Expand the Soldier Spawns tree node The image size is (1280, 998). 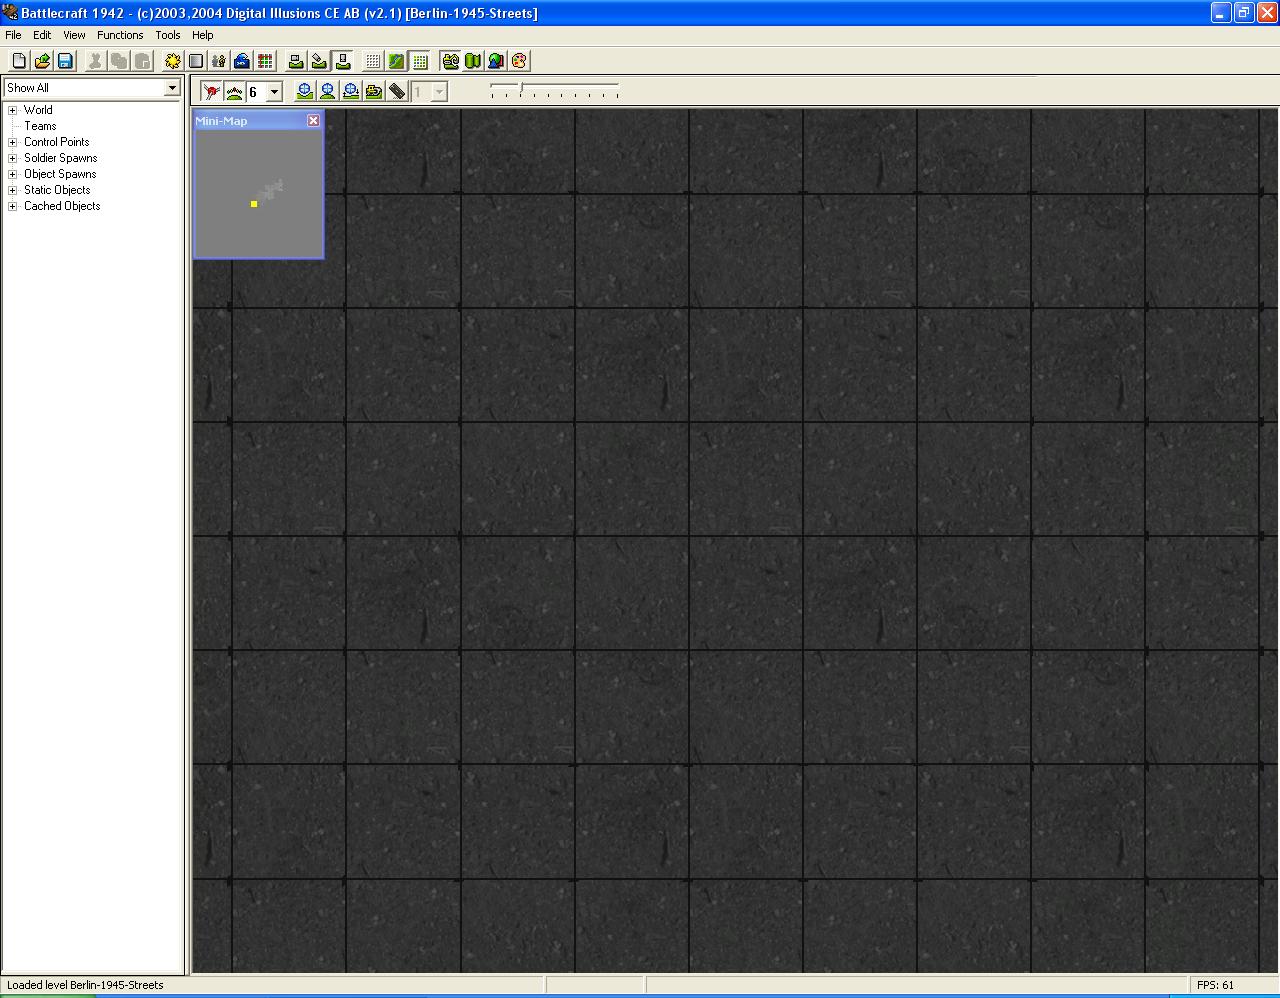(x=13, y=158)
